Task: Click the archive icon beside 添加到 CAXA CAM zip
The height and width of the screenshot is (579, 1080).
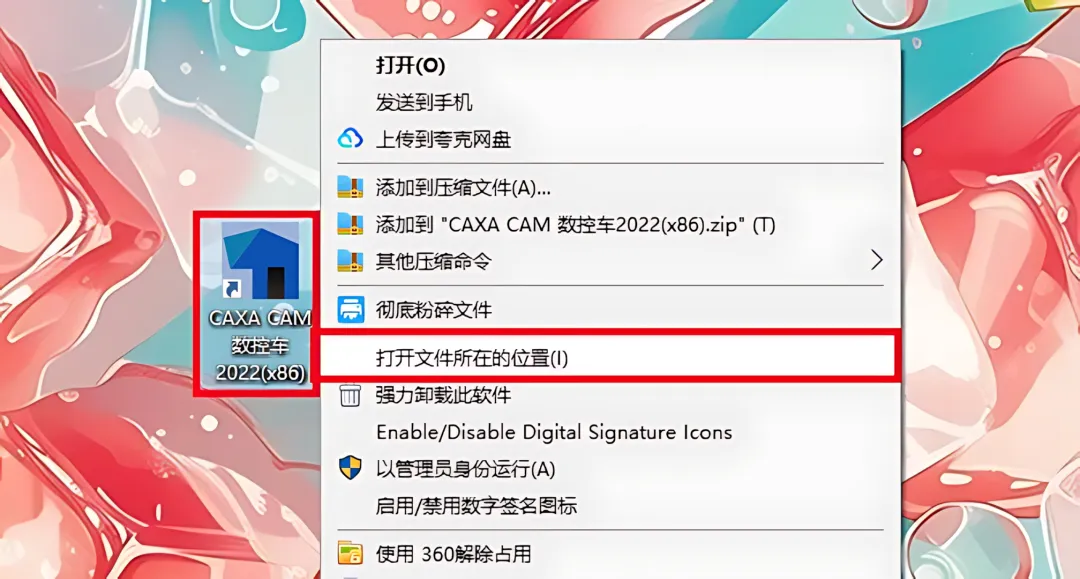Action: click(350, 224)
